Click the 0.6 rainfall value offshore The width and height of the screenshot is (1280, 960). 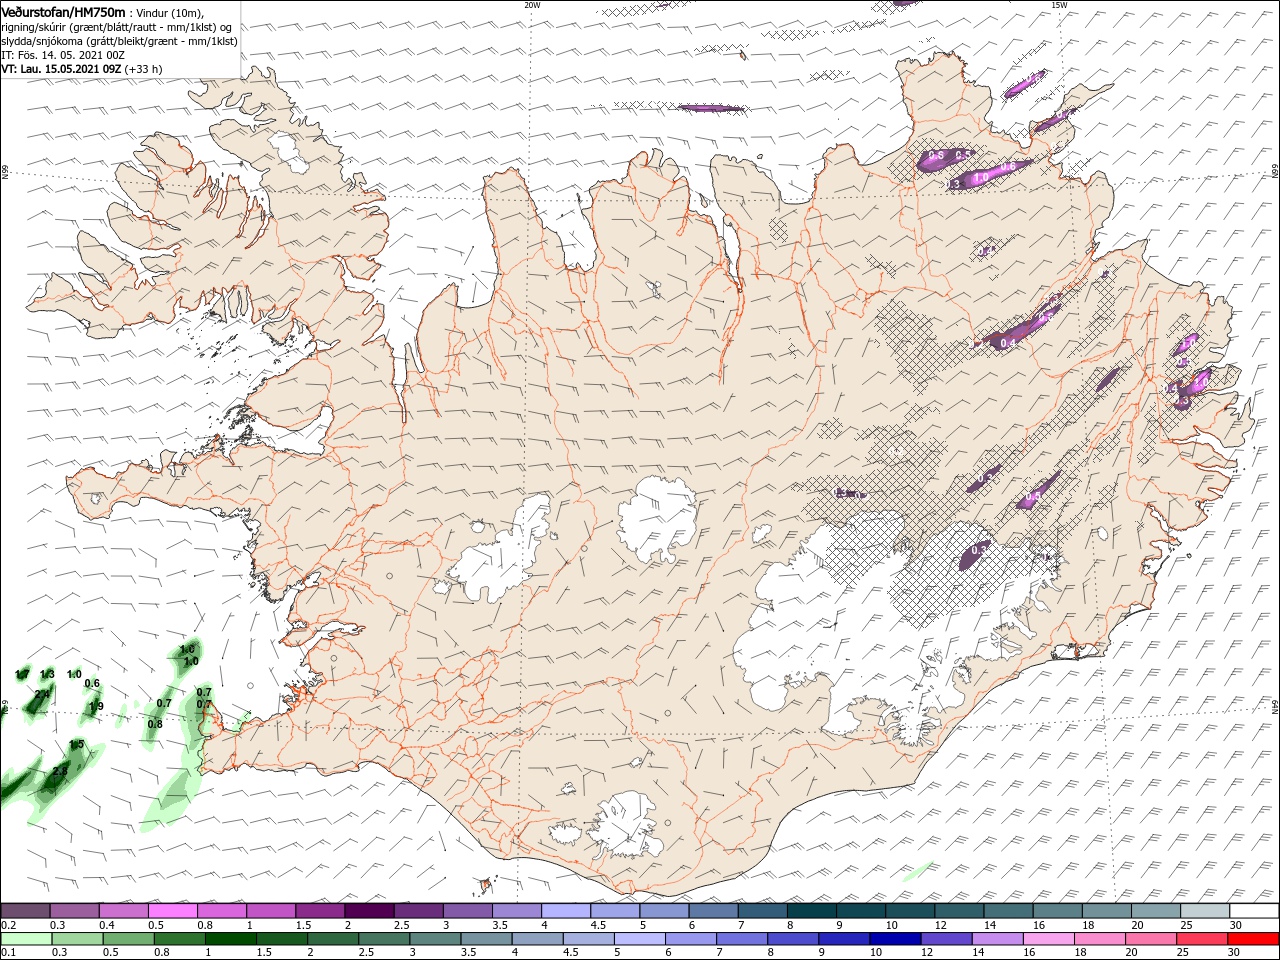[x=92, y=683]
